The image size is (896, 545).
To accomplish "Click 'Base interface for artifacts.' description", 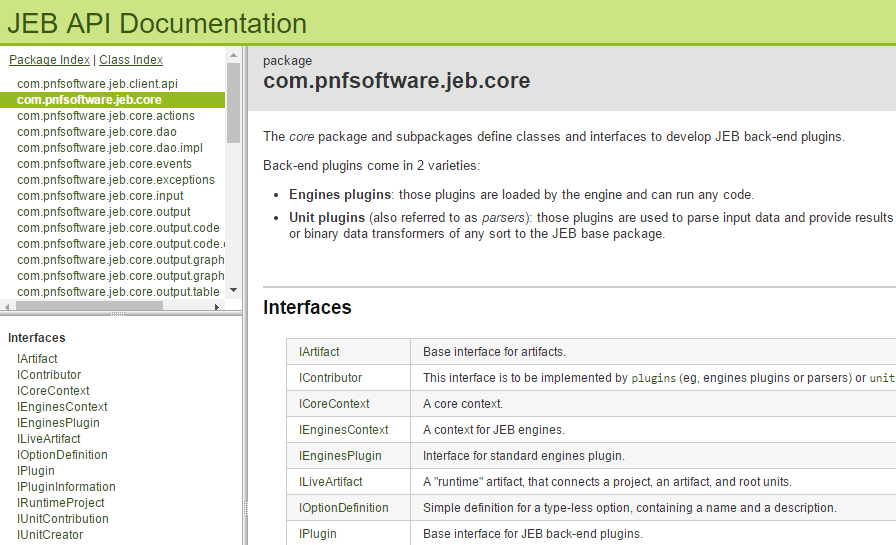I will pyautogui.click(x=494, y=352).
